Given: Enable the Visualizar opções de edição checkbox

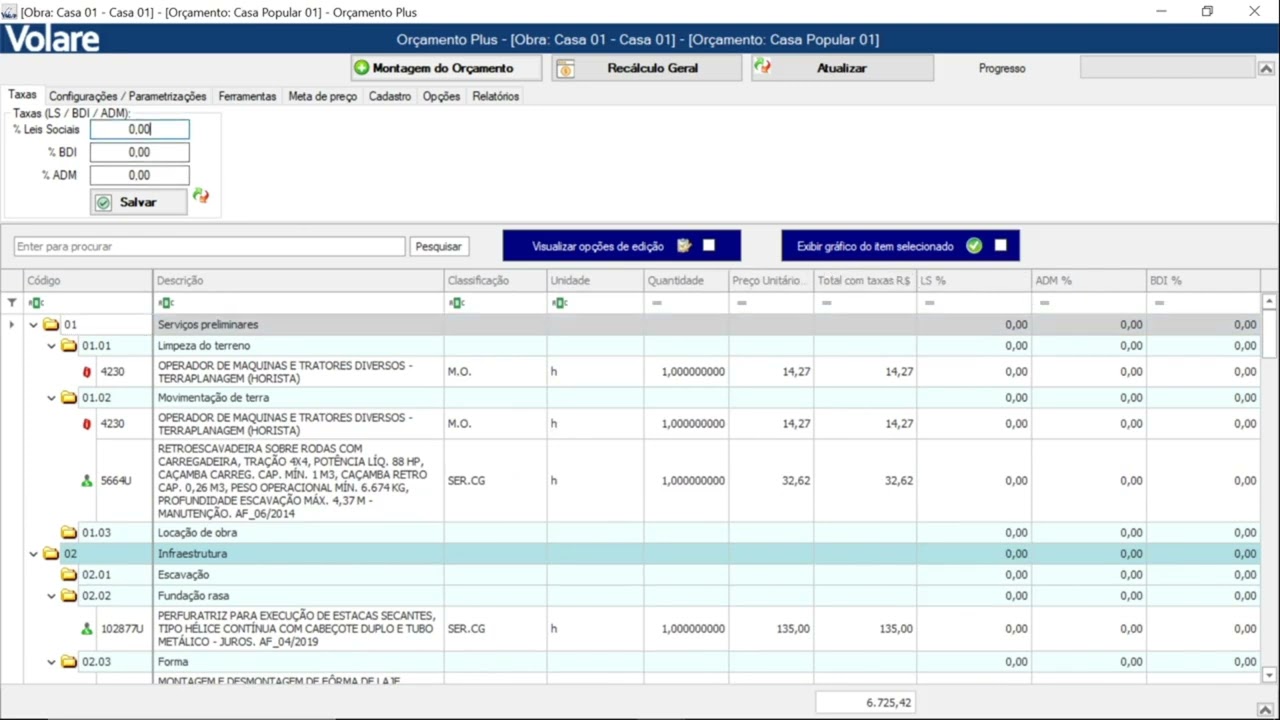Looking at the screenshot, I should coord(709,245).
